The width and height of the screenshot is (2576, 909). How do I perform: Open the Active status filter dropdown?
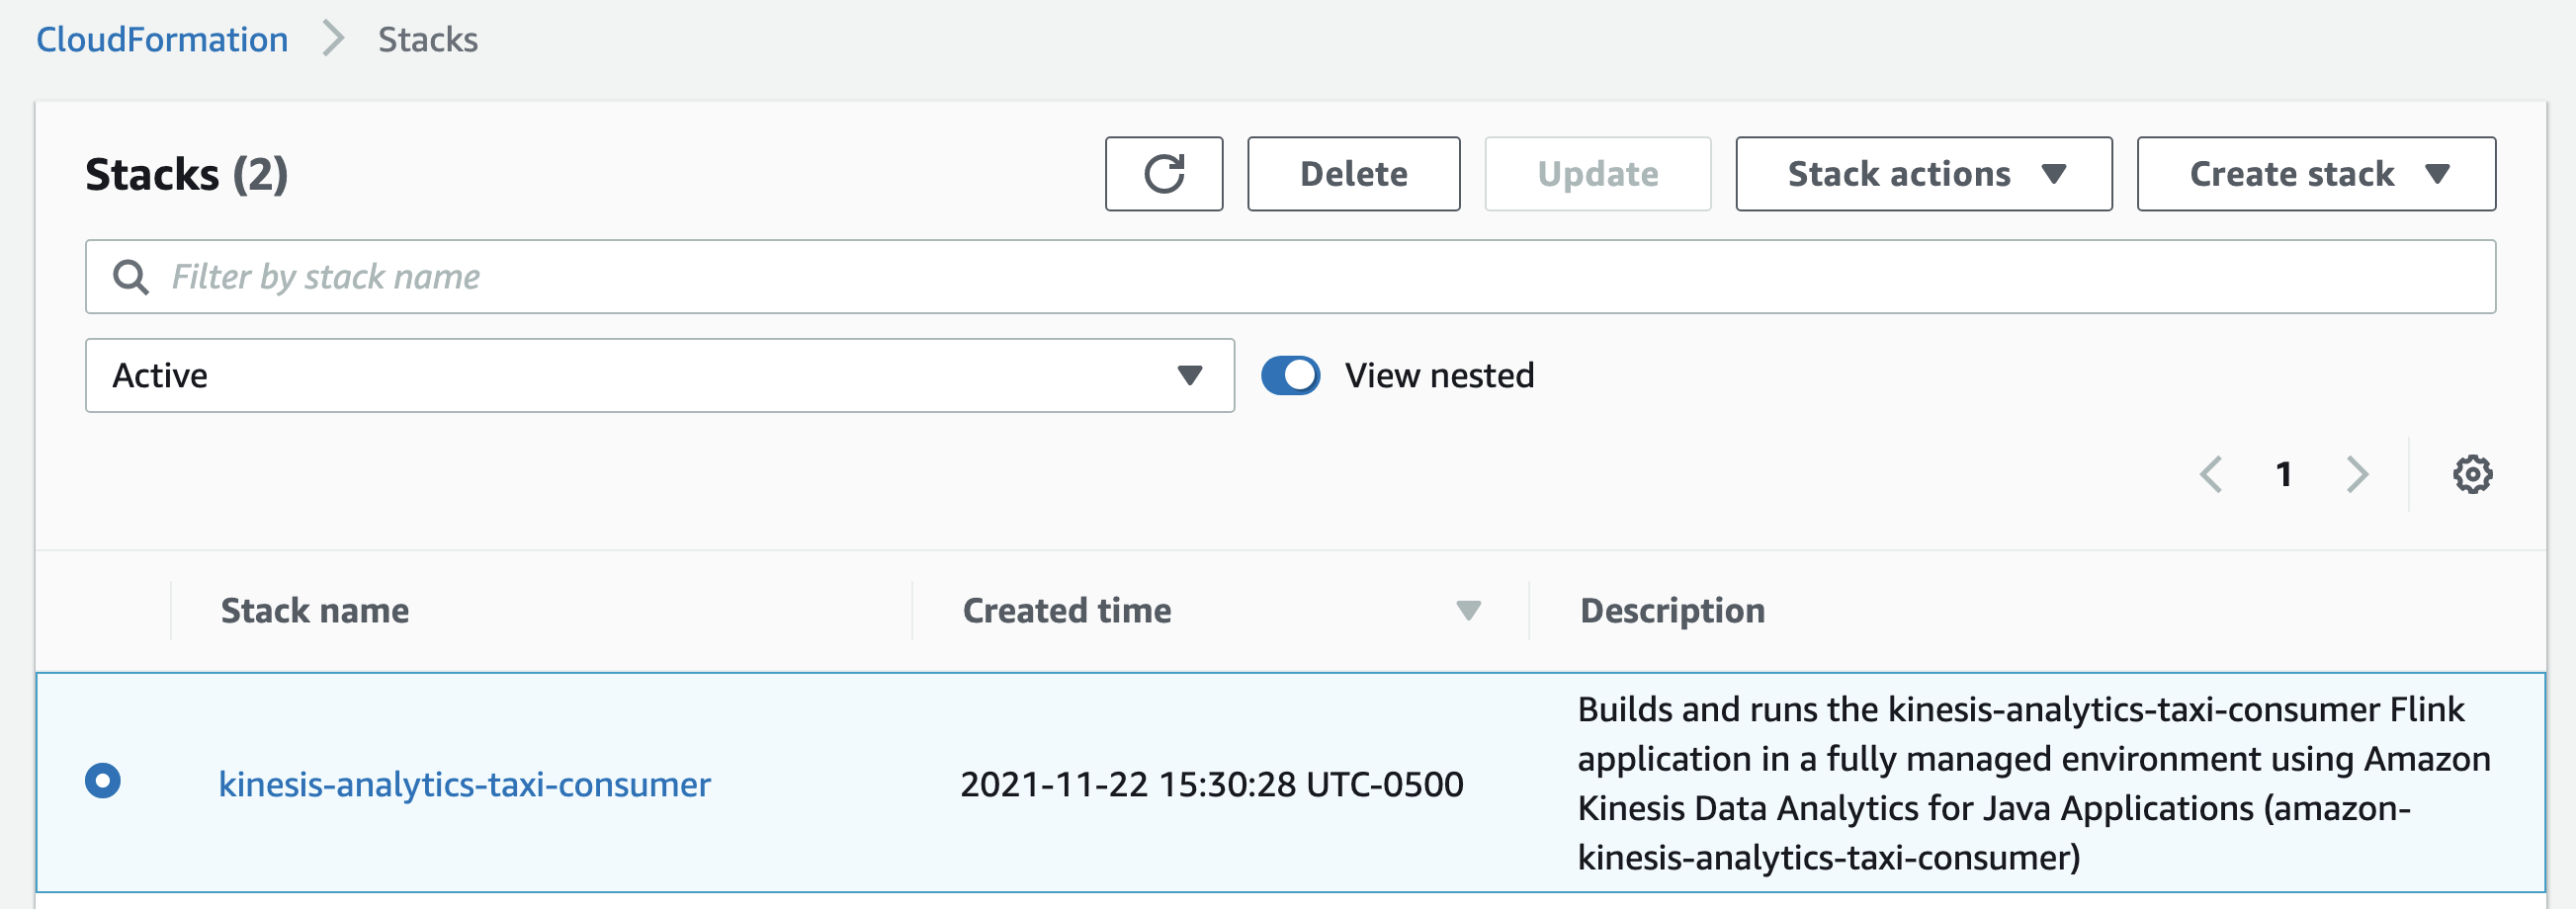[660, 376]
